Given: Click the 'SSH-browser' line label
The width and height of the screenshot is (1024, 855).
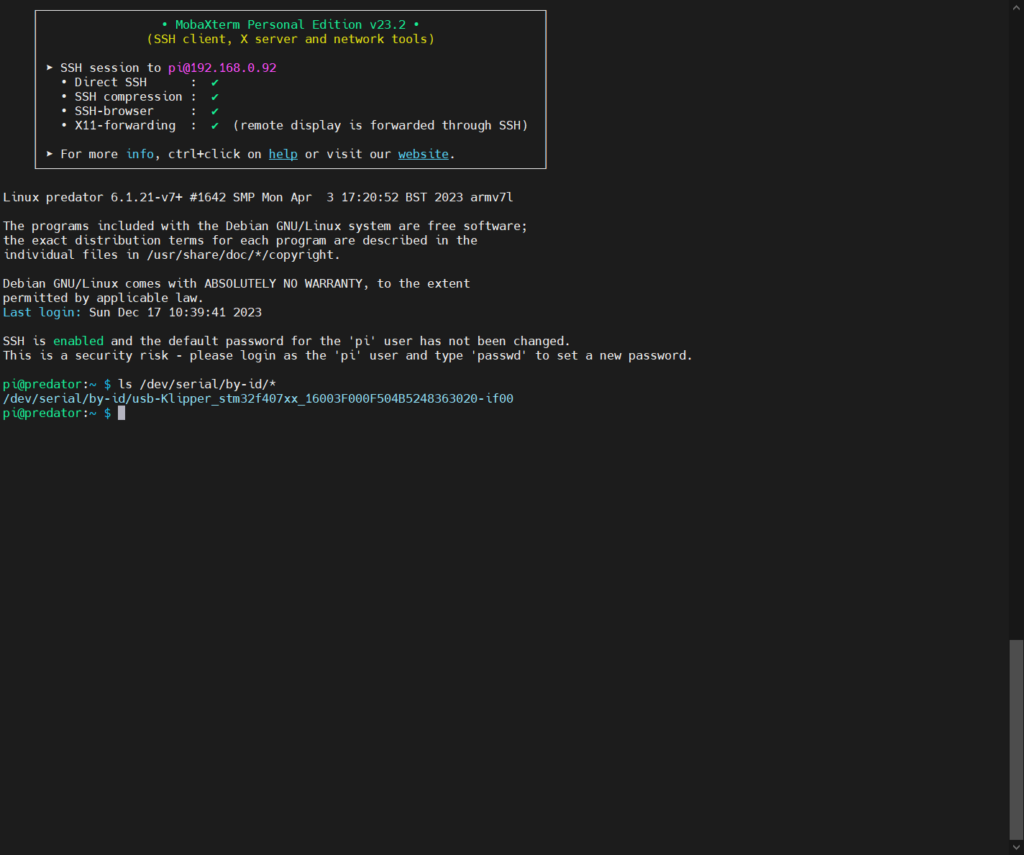Looking at the screenshot, I should click(x=114, y=111).
